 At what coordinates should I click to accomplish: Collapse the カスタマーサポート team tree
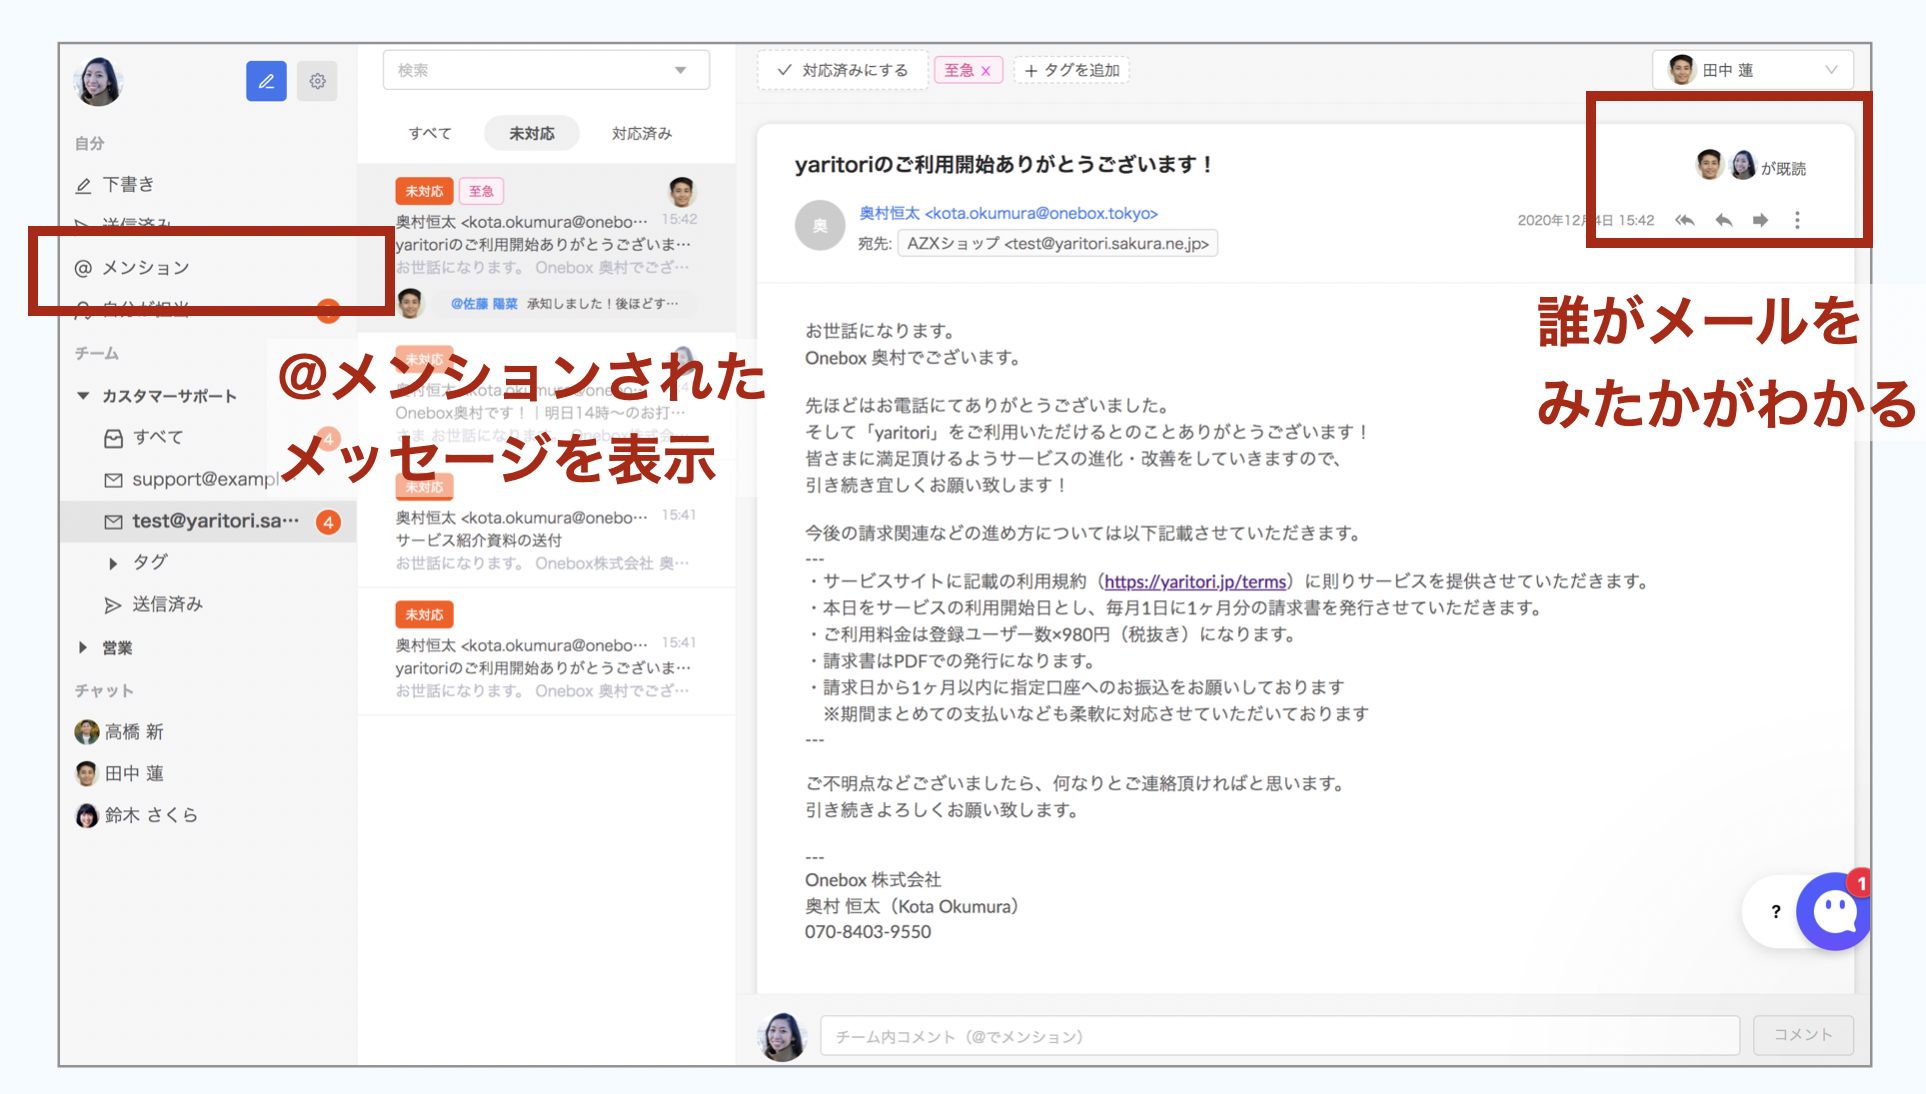coord(83,396)
